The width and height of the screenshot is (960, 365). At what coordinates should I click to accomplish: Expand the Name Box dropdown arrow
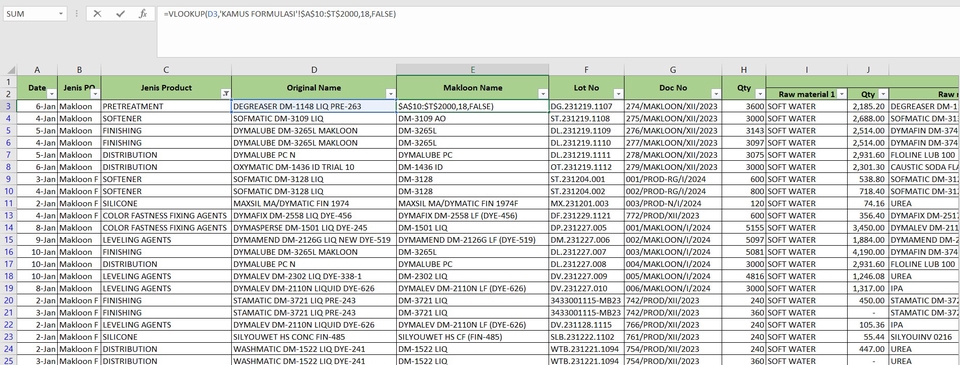(x=61, y=13)
